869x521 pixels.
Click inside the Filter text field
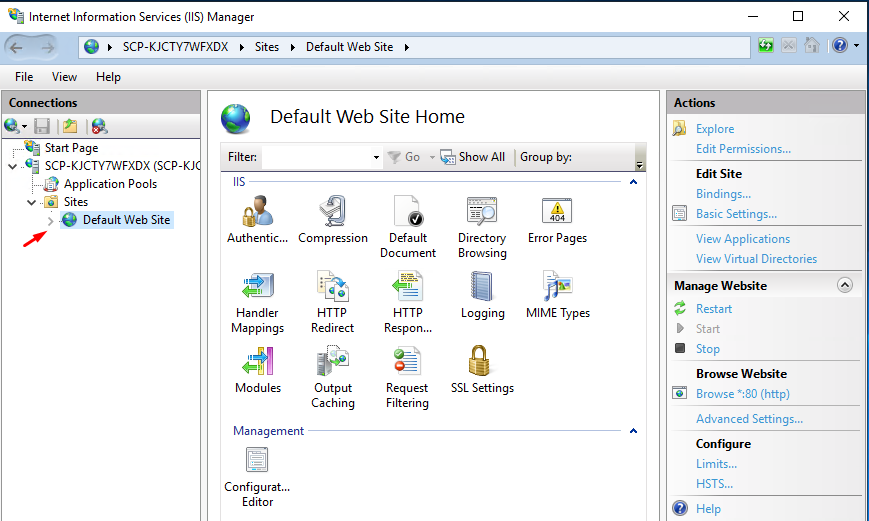(x=316, y=157)
